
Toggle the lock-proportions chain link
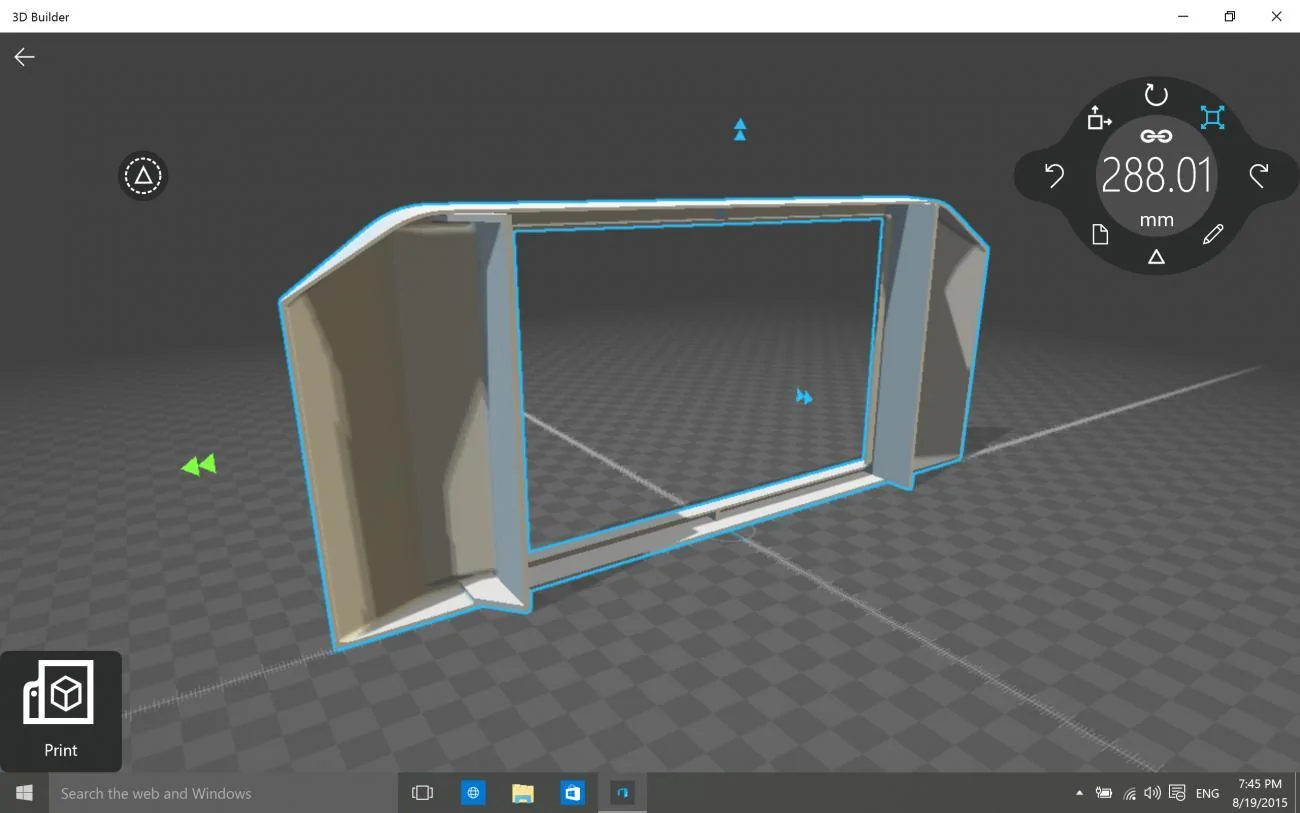(1156, 136)
